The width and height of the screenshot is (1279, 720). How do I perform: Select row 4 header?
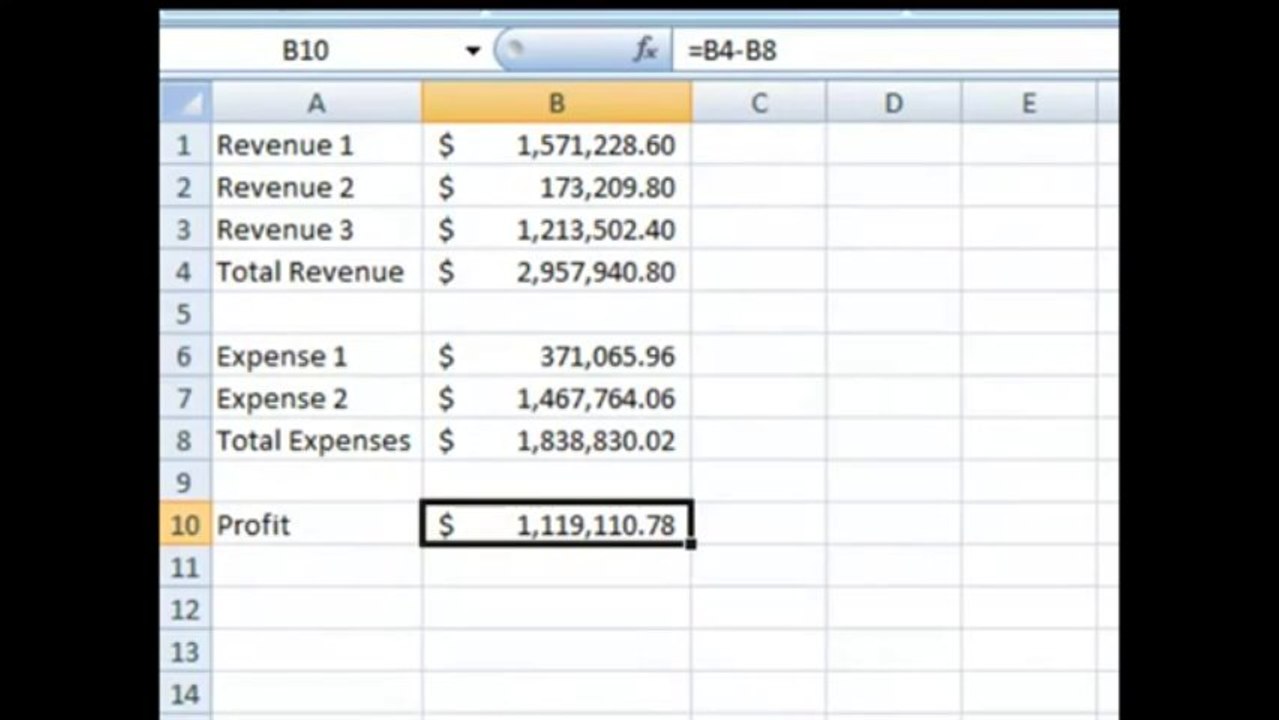pos(185,272)
